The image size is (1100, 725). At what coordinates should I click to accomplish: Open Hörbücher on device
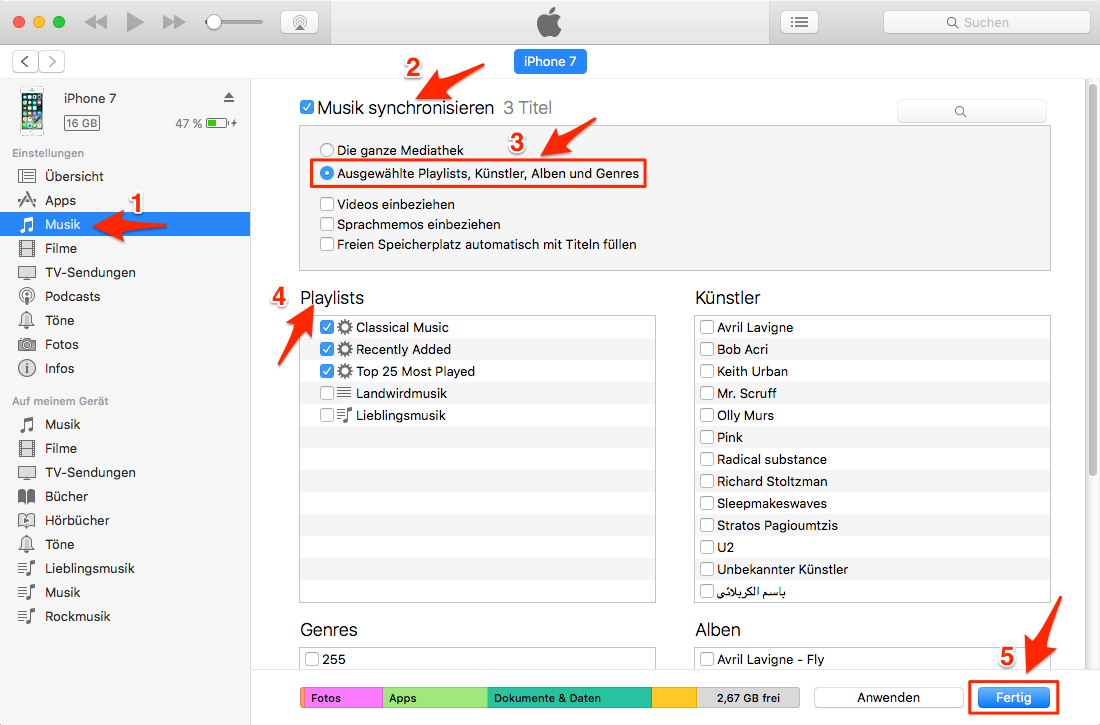tap(125, 520)
